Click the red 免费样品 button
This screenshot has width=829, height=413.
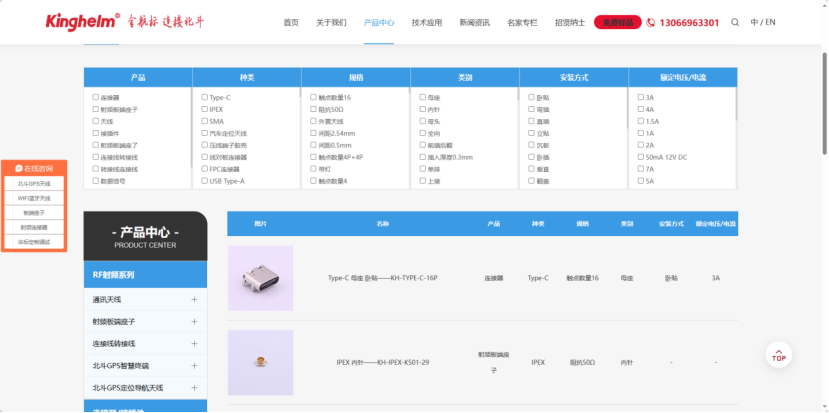point(618,22)
